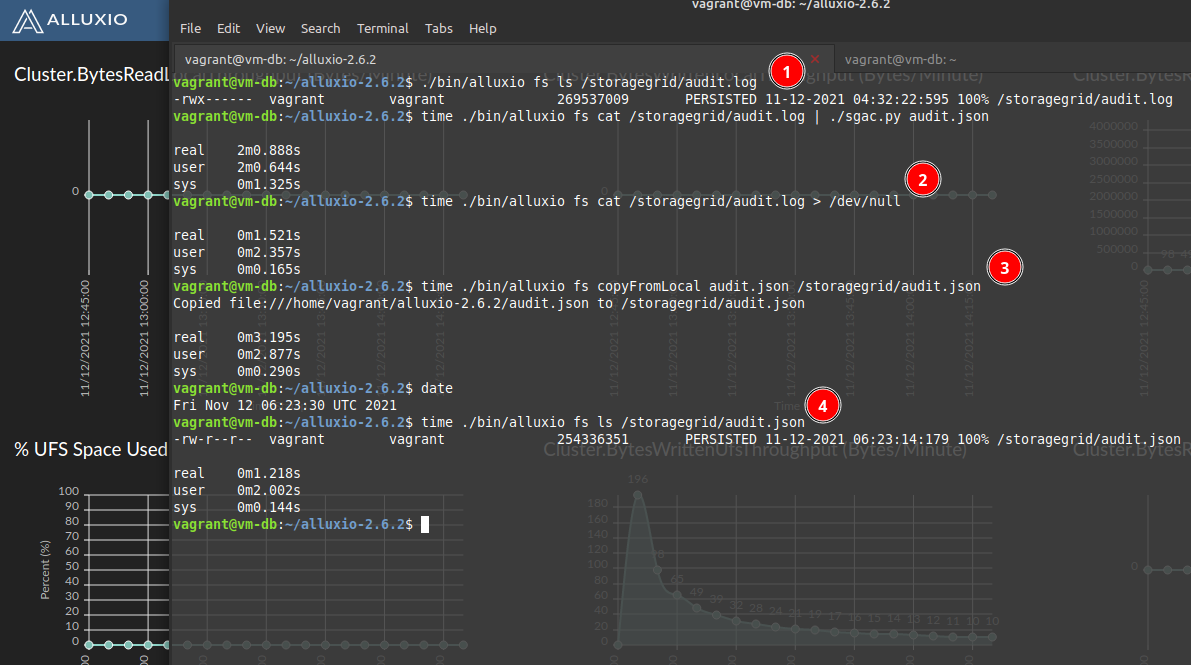The height and width of the screenshot is (665, 1191).
Task: Click the Alluxio logo in the dashboard
Action: [70, 20]
